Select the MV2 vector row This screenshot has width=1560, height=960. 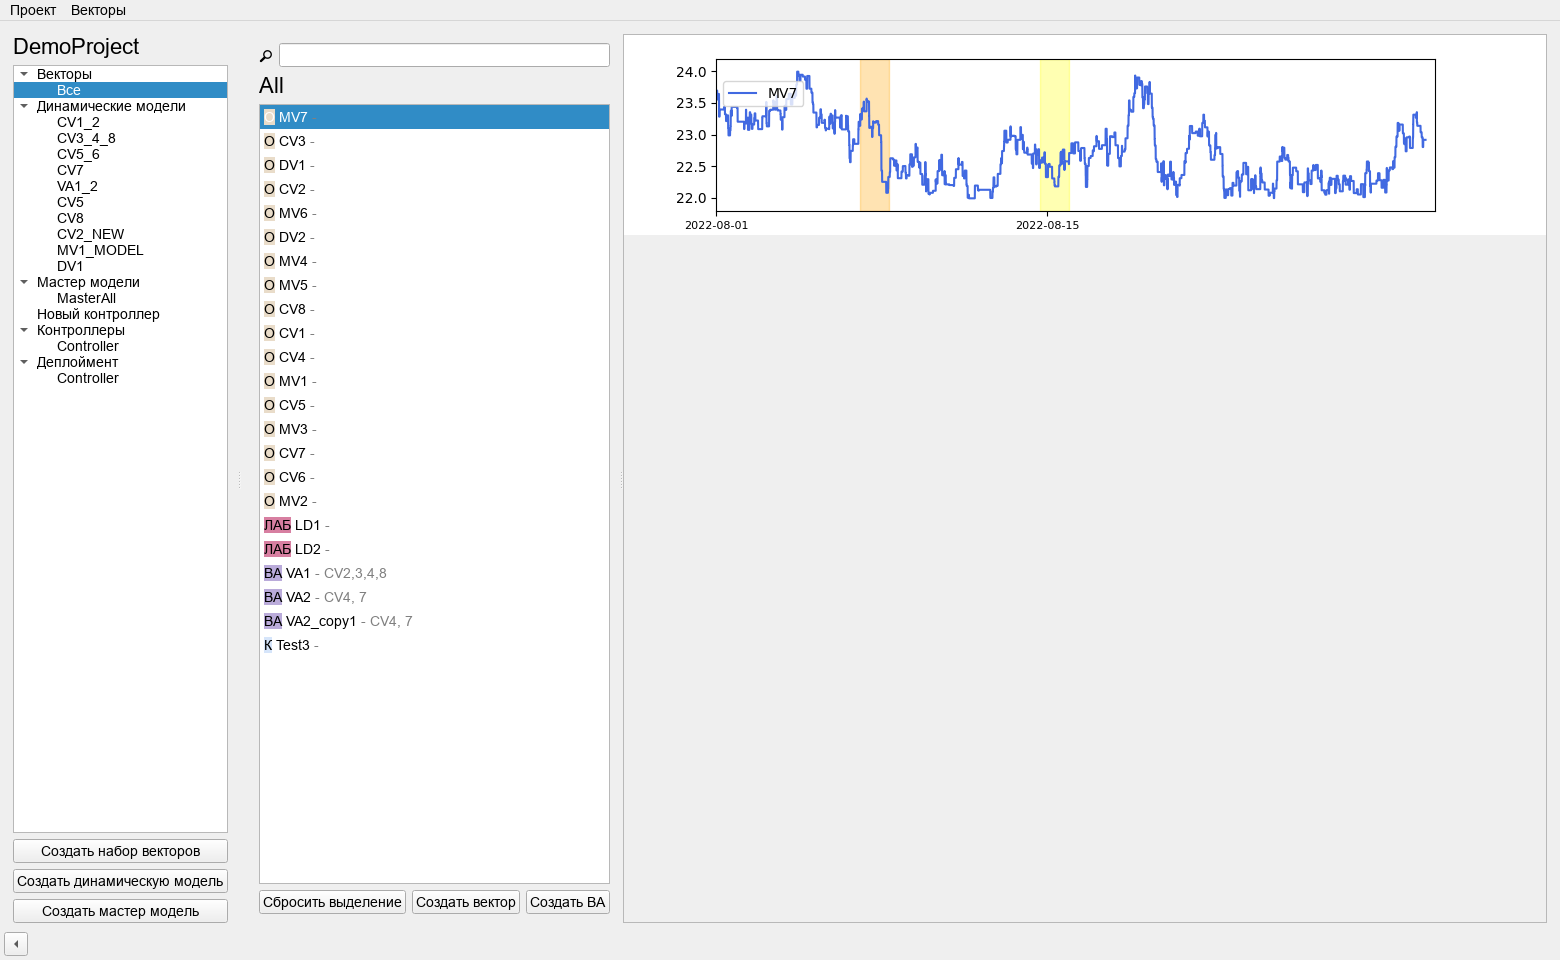[x=434, y=501]
